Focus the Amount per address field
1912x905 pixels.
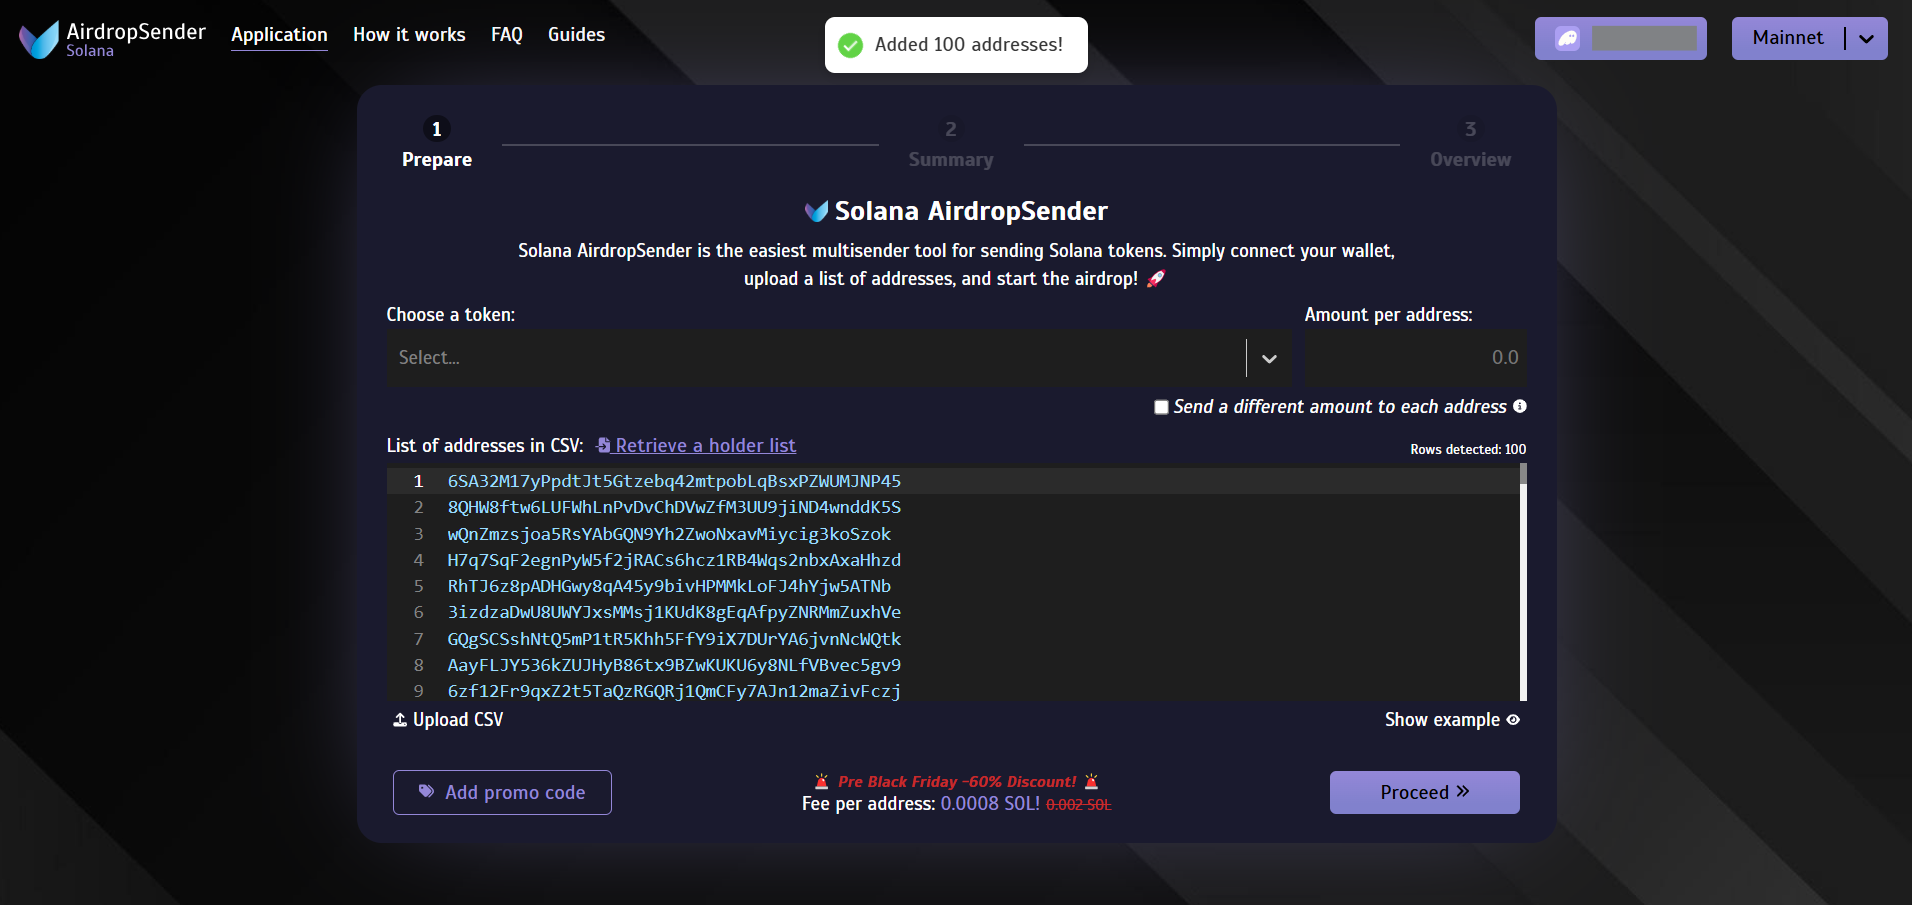click(x=1415, y=358)
